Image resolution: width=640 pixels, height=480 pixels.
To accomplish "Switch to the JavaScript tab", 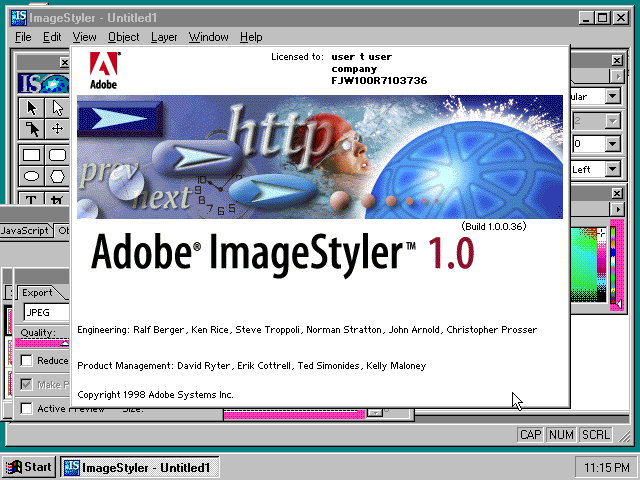I will [25, 231].
